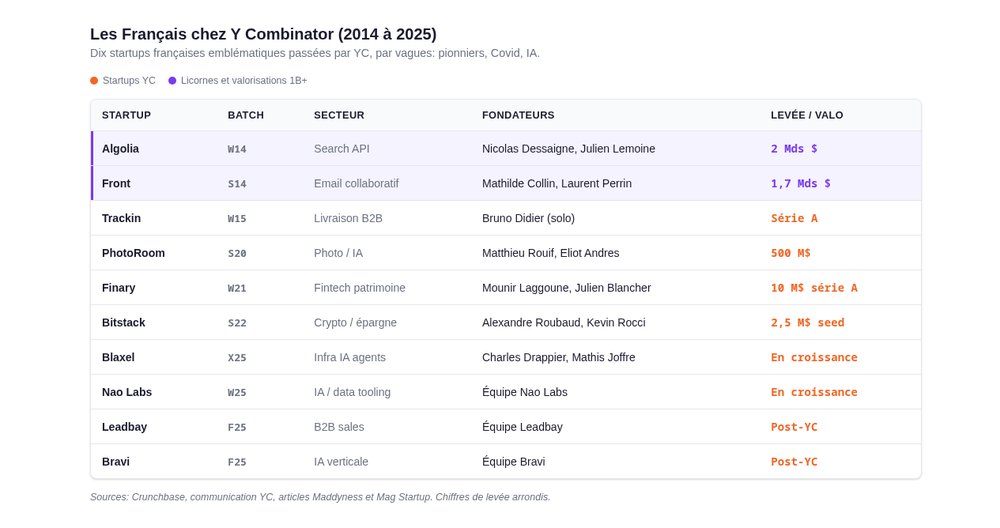Viewport: 1000px width, 528px height.
Task: Click the LEVÉE / VALO column header
Action: (807, 115)
